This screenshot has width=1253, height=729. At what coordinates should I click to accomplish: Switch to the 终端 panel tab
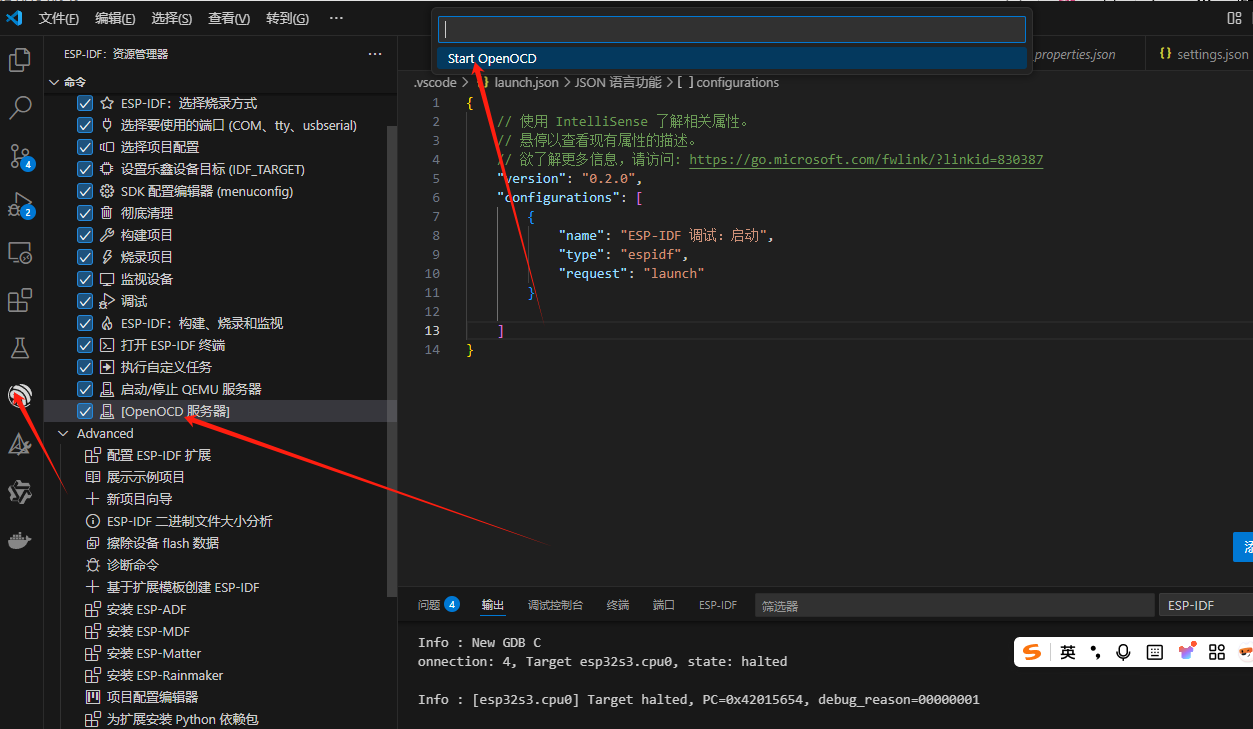[618, 605]
